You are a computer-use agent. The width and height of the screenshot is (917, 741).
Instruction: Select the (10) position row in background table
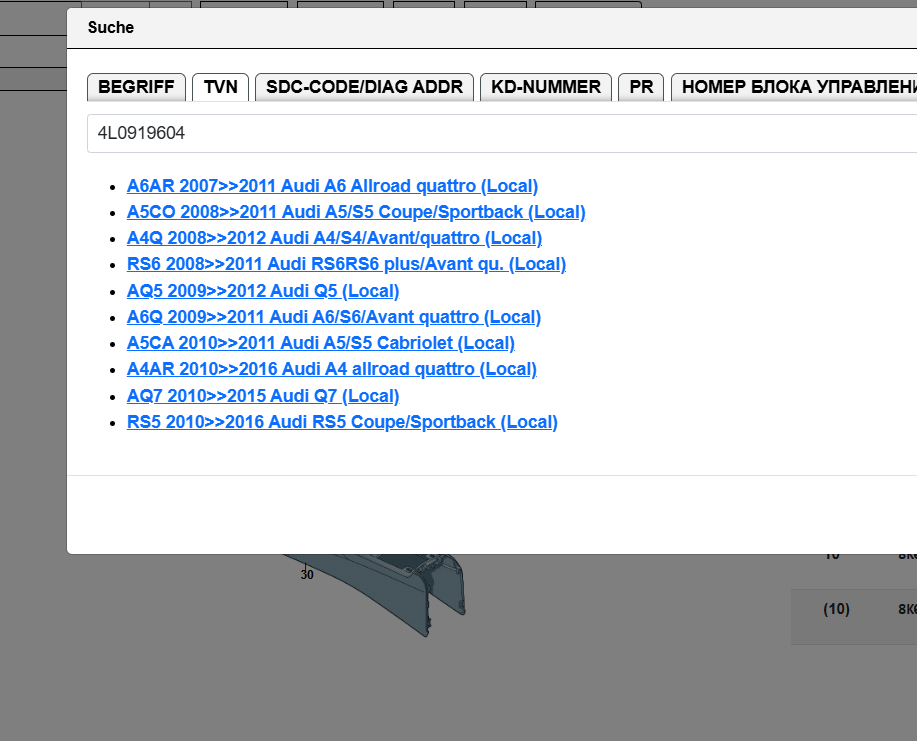(854, 616)
